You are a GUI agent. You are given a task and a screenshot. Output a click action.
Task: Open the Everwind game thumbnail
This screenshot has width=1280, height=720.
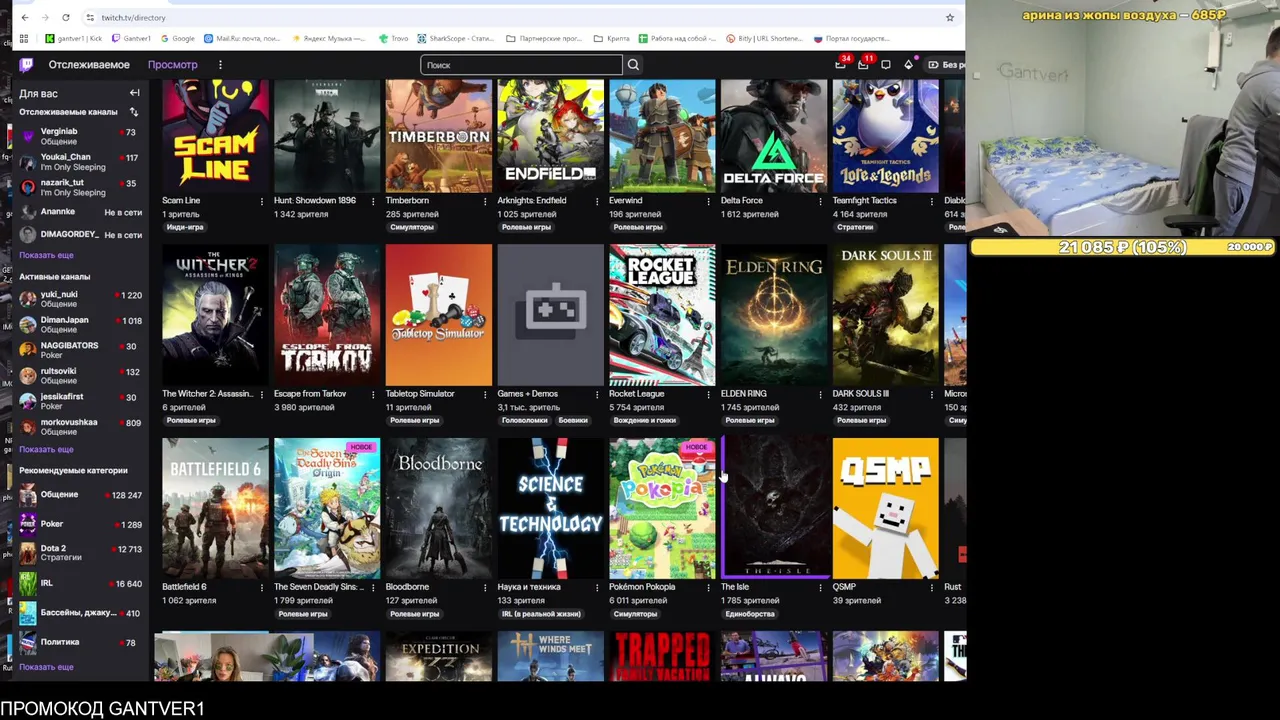click(662, 136)
